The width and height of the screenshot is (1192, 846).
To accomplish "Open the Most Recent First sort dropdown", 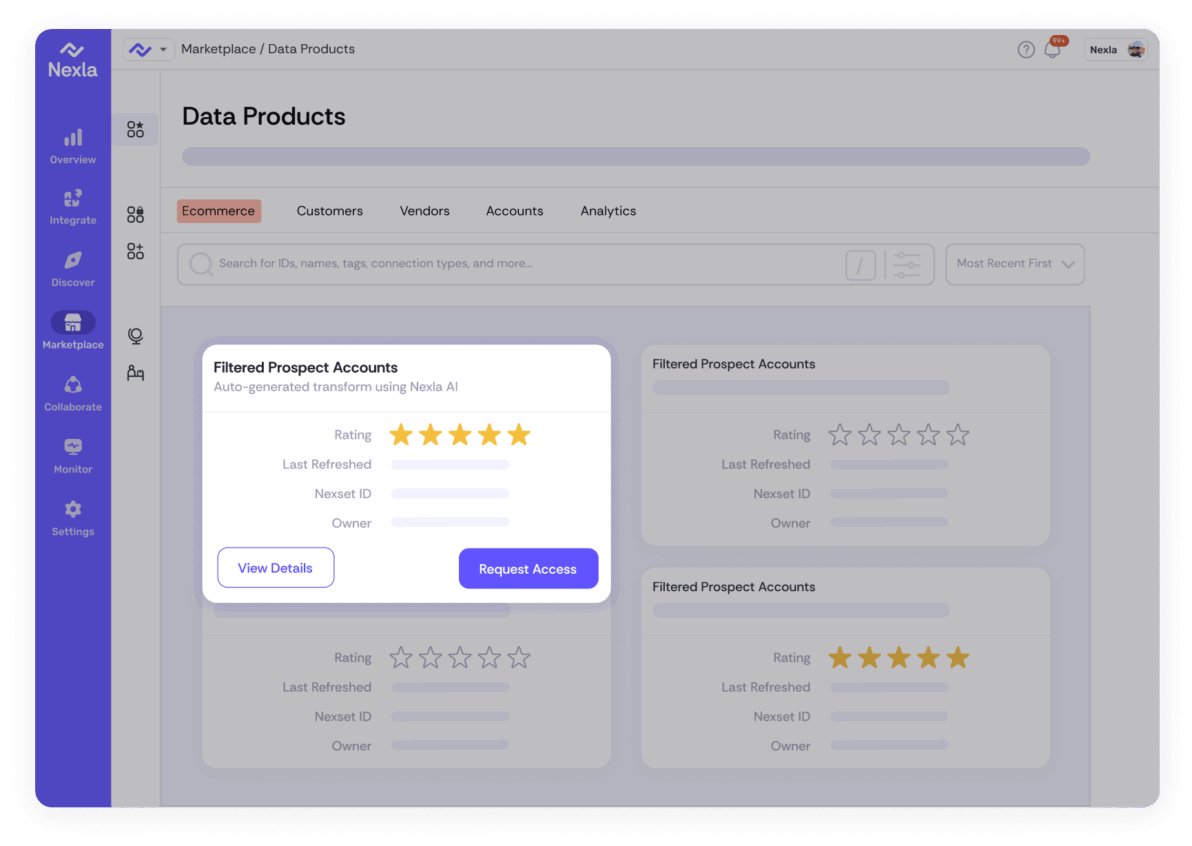I will point(1014,263).
